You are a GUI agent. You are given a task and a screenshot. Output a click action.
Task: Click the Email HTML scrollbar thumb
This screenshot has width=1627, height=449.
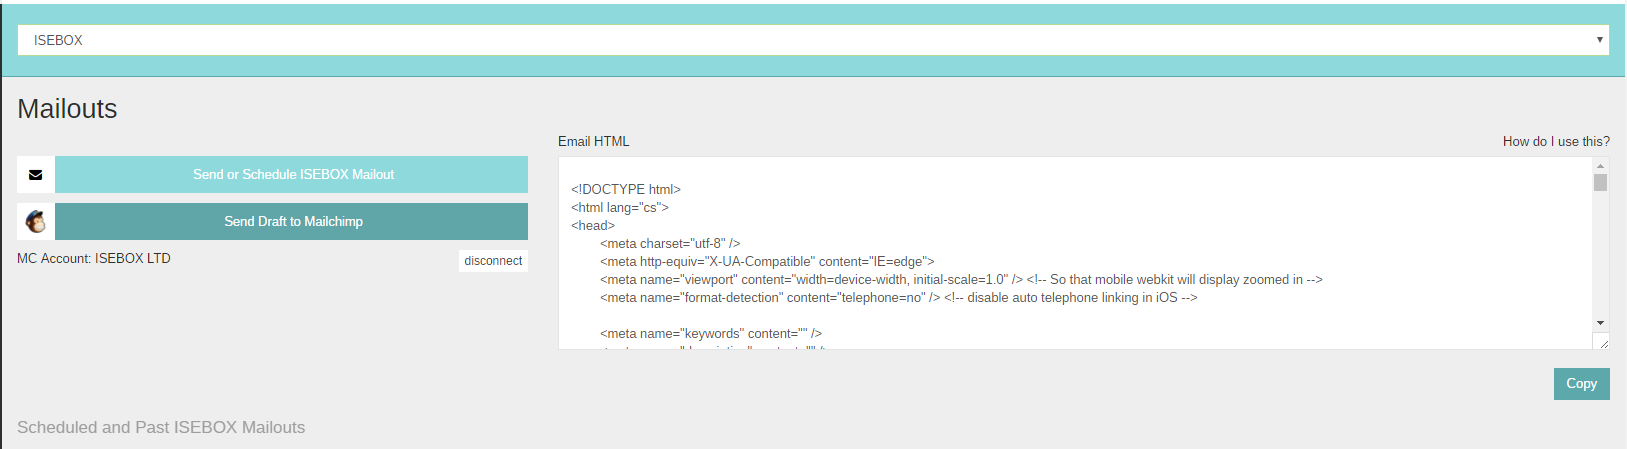tap(1600, 182)
